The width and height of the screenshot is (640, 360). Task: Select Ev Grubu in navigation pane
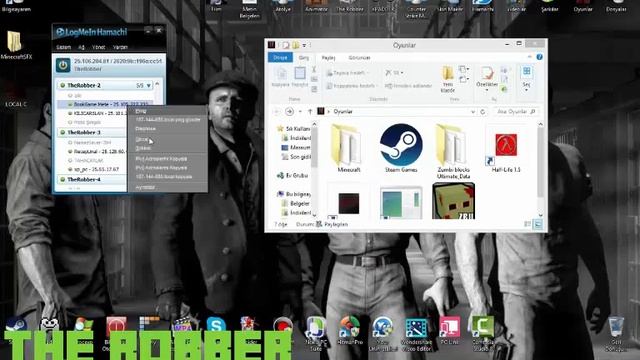(x=293, y=176)
